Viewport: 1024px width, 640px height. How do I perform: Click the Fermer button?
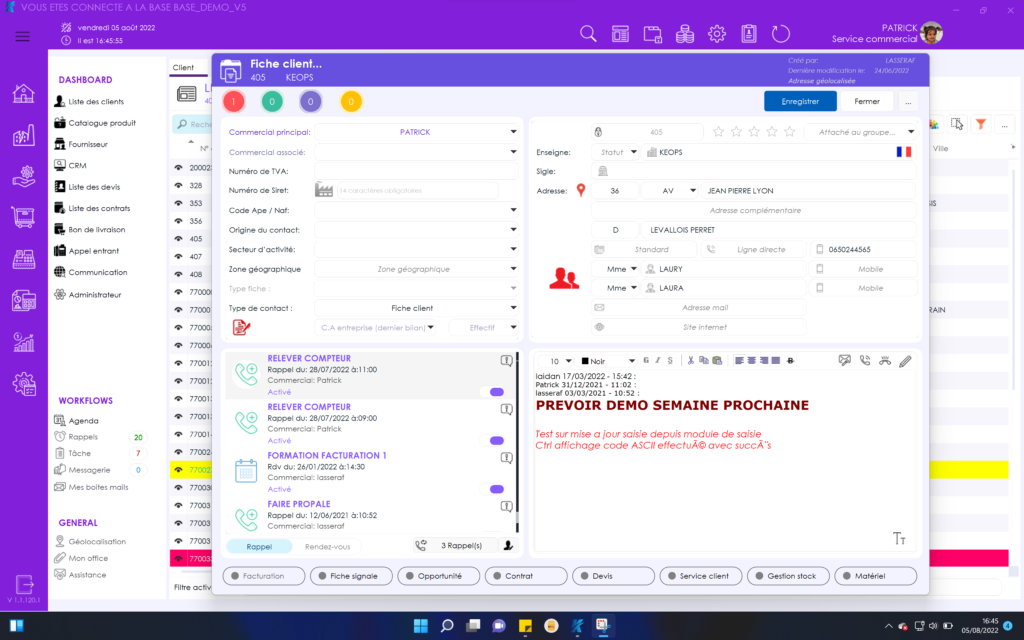pyautogui.click(x=867, y=101)
